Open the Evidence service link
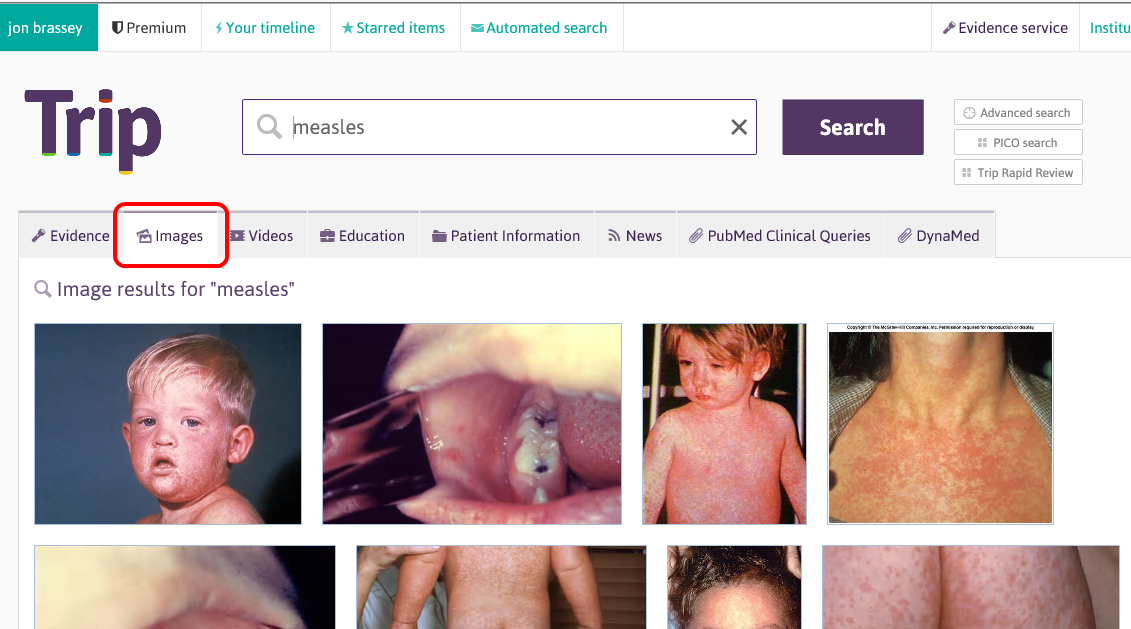Viewport: 1131px width, 629px height. click(x=1005, y=28)
